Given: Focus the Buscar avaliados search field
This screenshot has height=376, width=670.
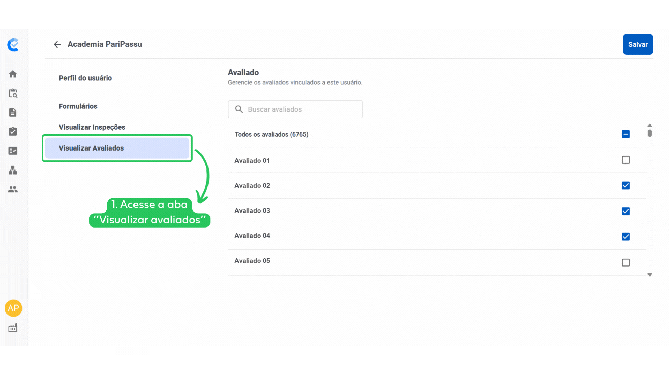Looking at the screenshot, I should (295, 109).
